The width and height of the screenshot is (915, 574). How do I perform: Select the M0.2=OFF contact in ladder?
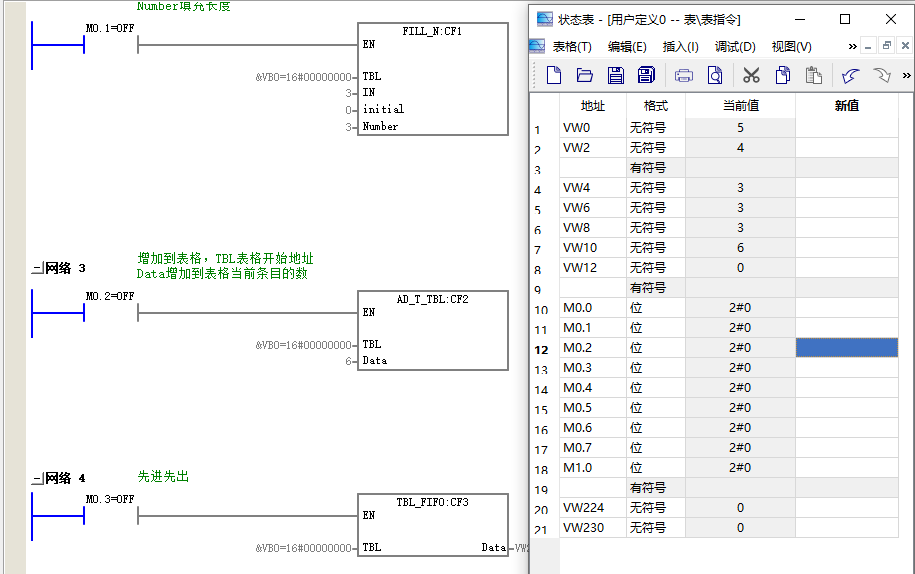pyautogui.click(x=110, y=313)
